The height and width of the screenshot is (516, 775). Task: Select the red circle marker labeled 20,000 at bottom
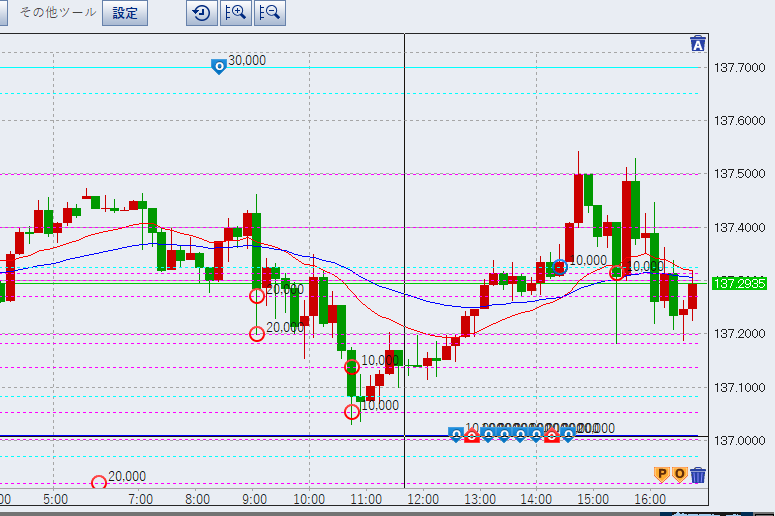pyautogui.click(x=99, y=484)
